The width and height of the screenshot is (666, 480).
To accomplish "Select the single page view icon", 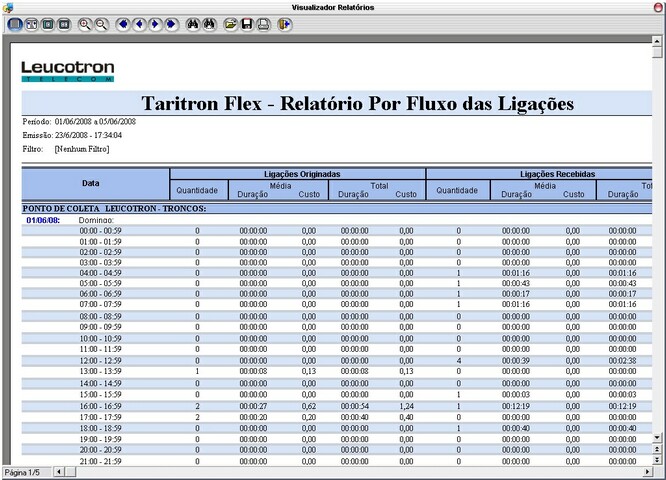I will coord(48,24).
